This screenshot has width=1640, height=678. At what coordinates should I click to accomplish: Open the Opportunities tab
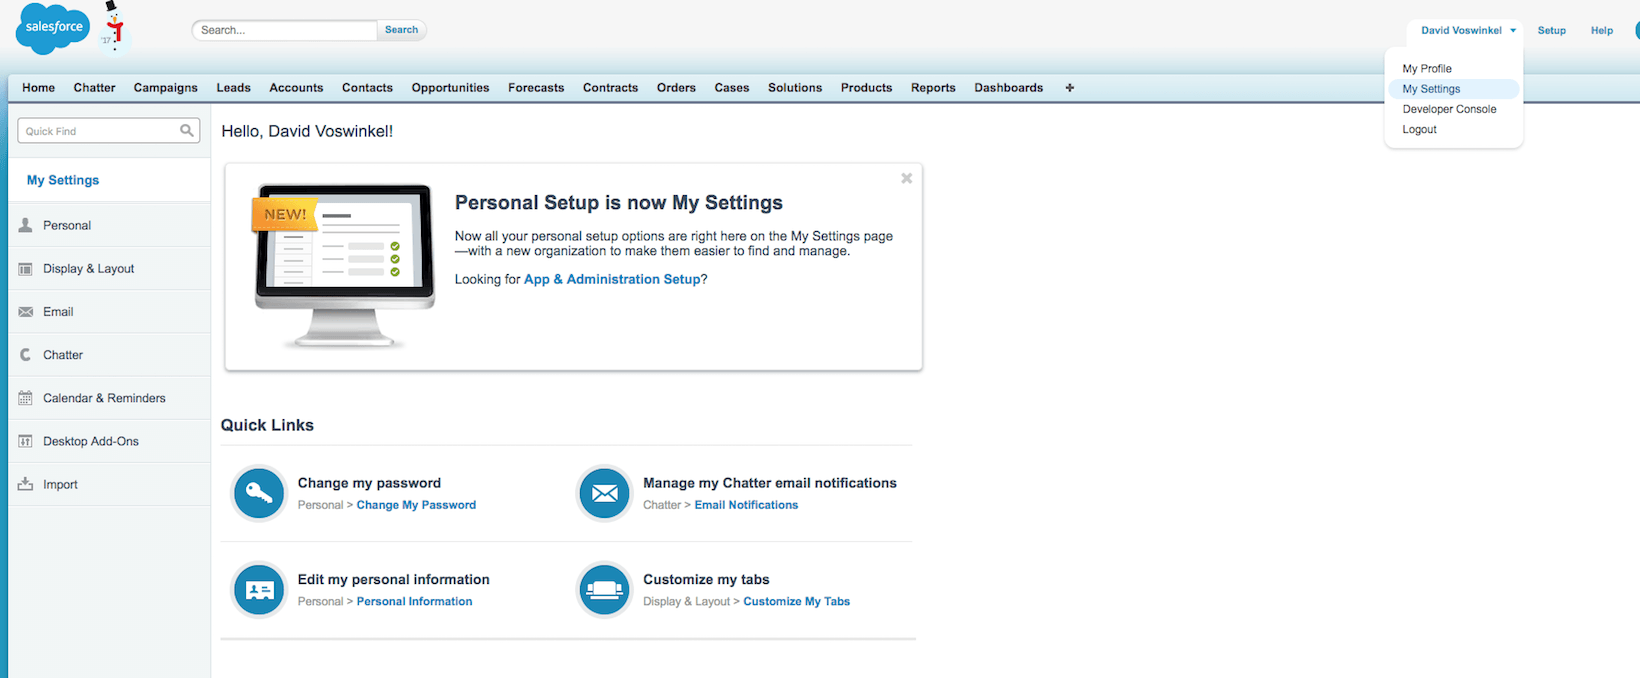click(x=450, y=88)
